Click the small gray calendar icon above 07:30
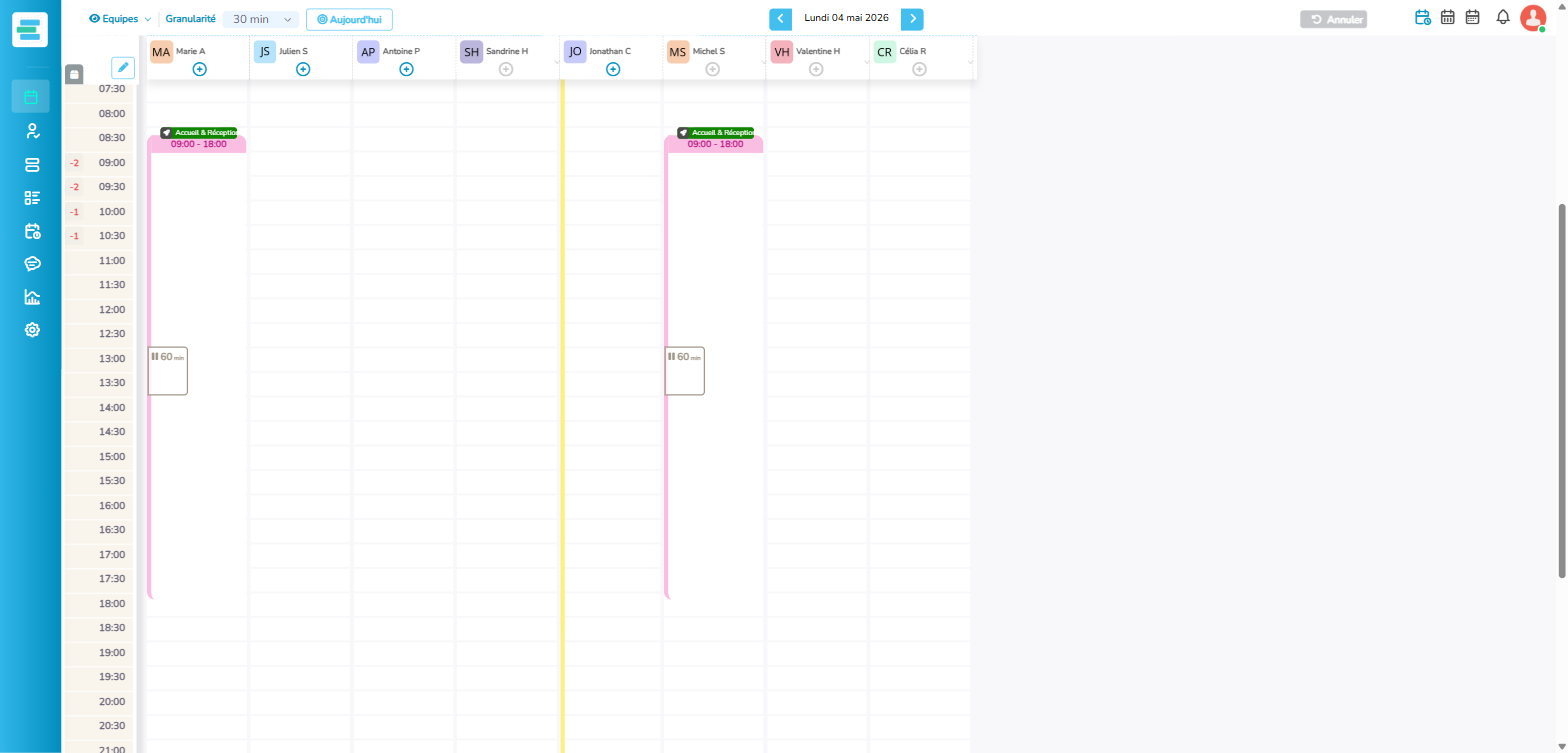 pos(74,74)
